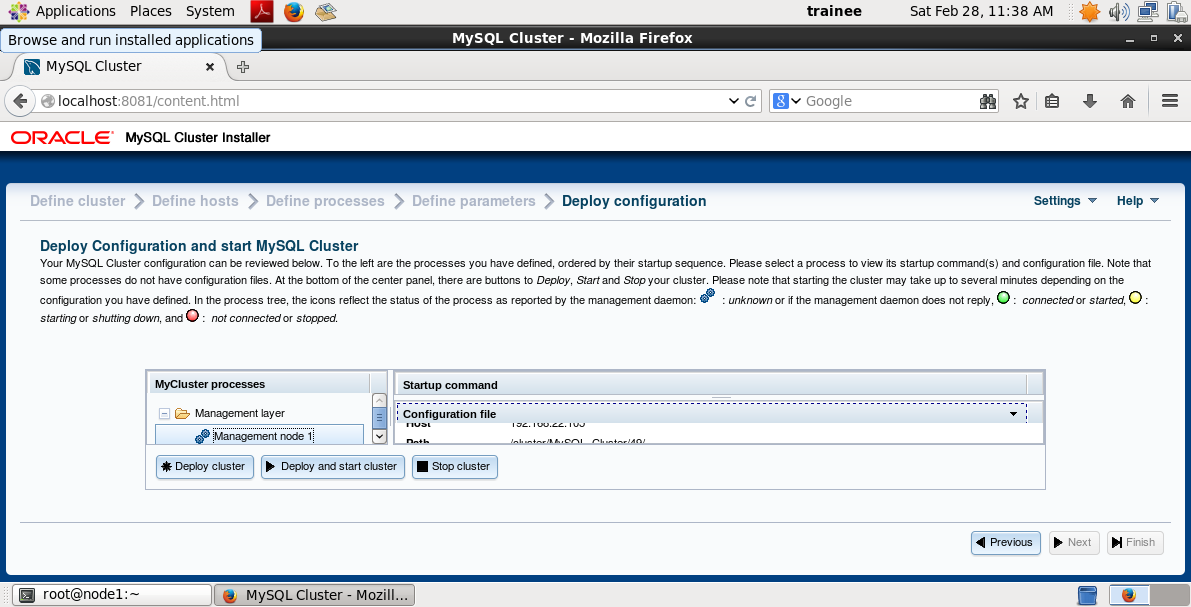
Task: Click the network connection tray icon
Action: point(1148,11)
